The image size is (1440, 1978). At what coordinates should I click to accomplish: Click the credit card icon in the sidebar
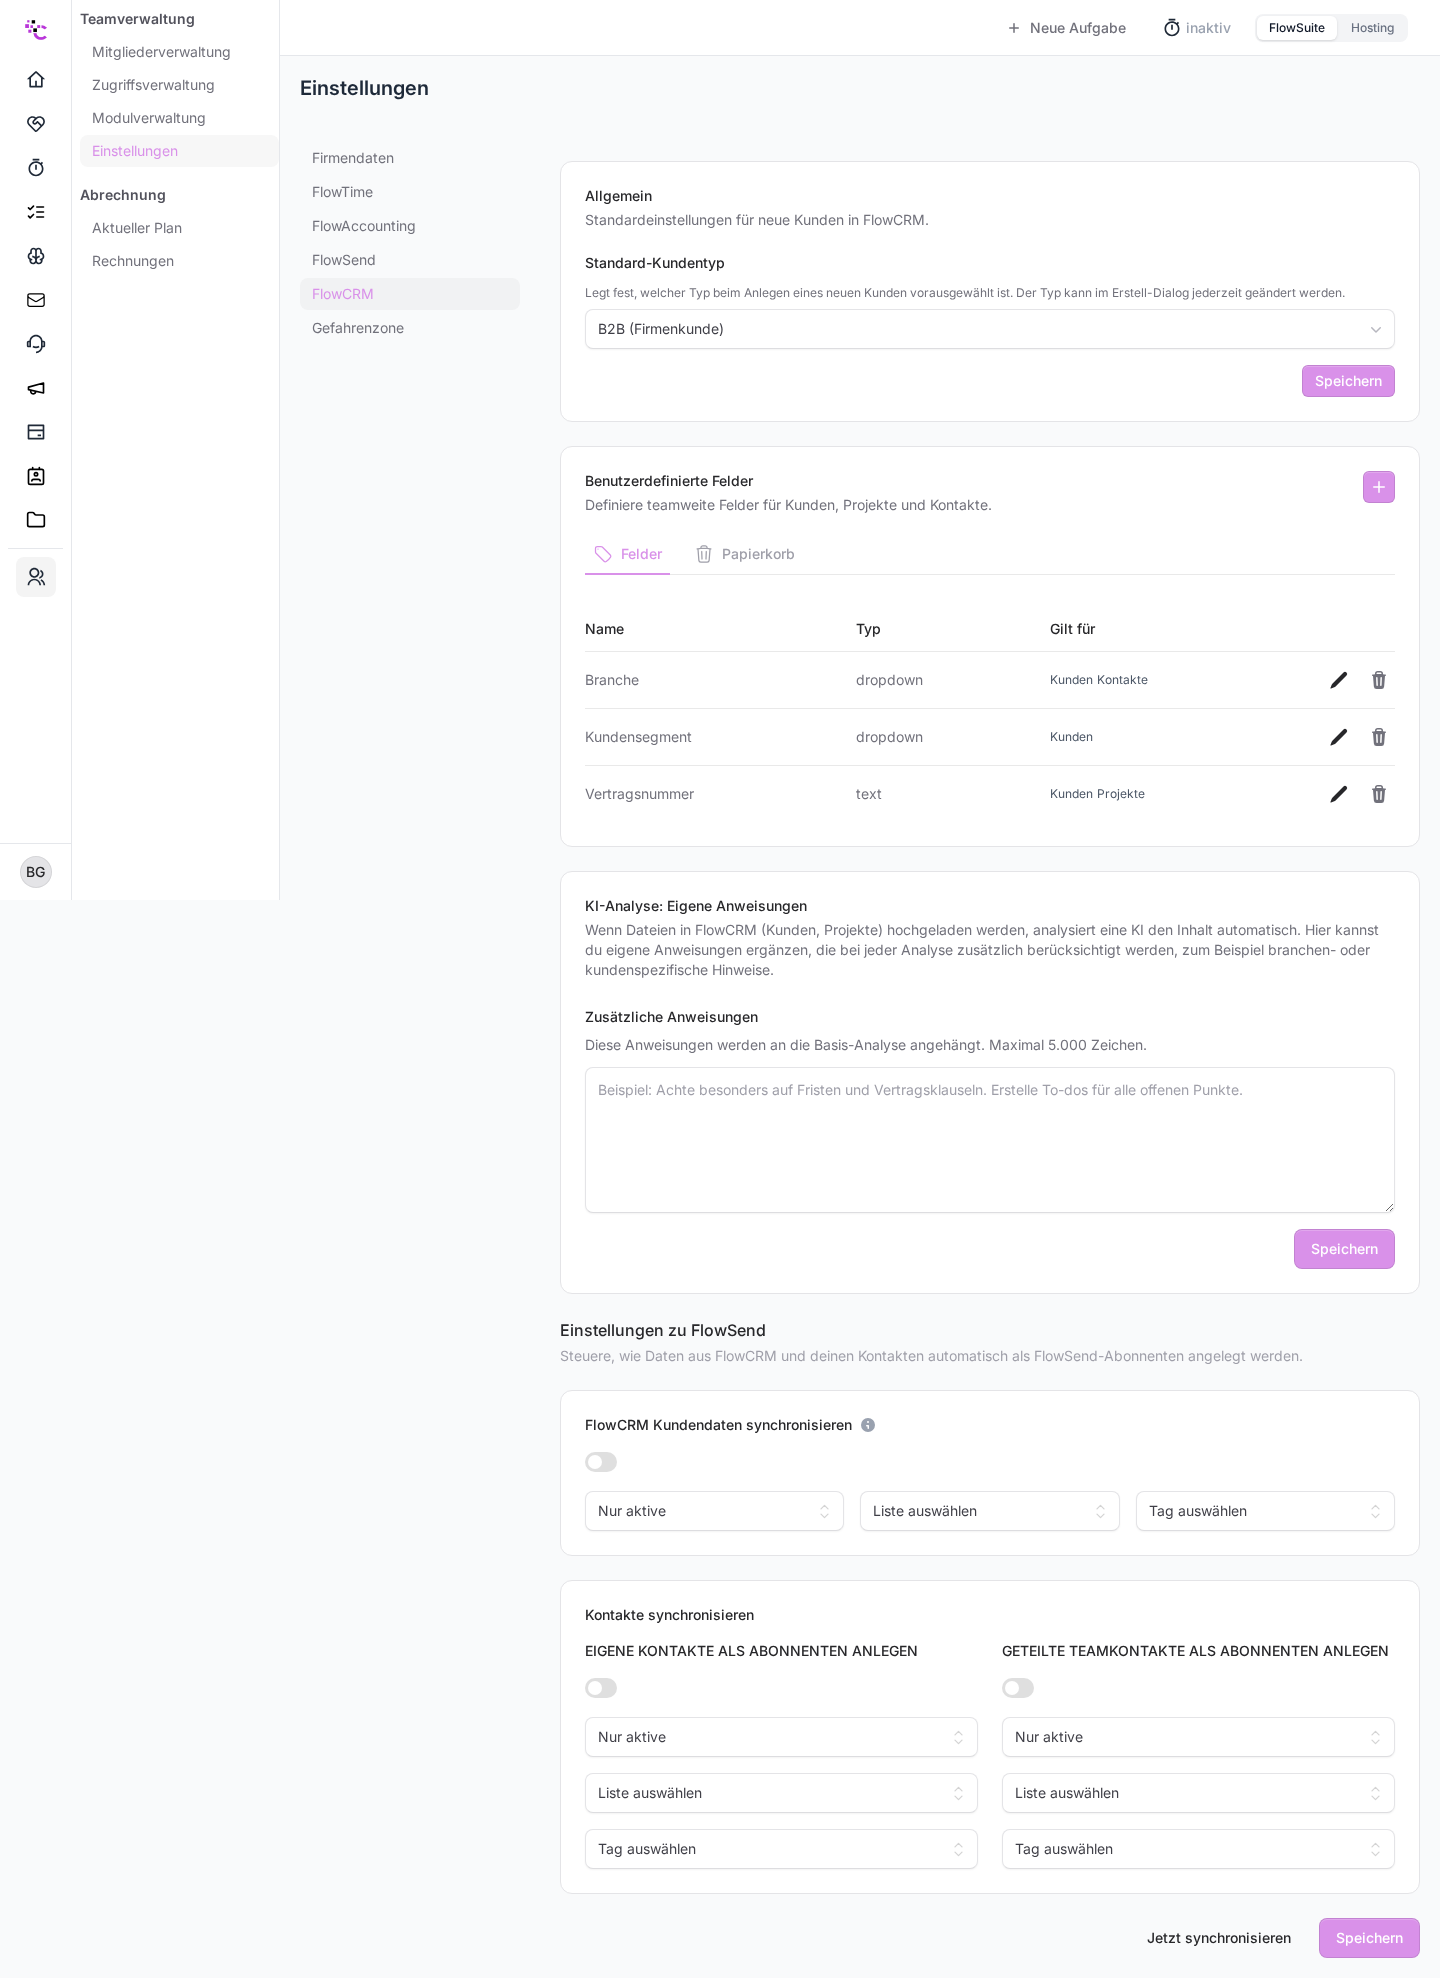point(36,431)
